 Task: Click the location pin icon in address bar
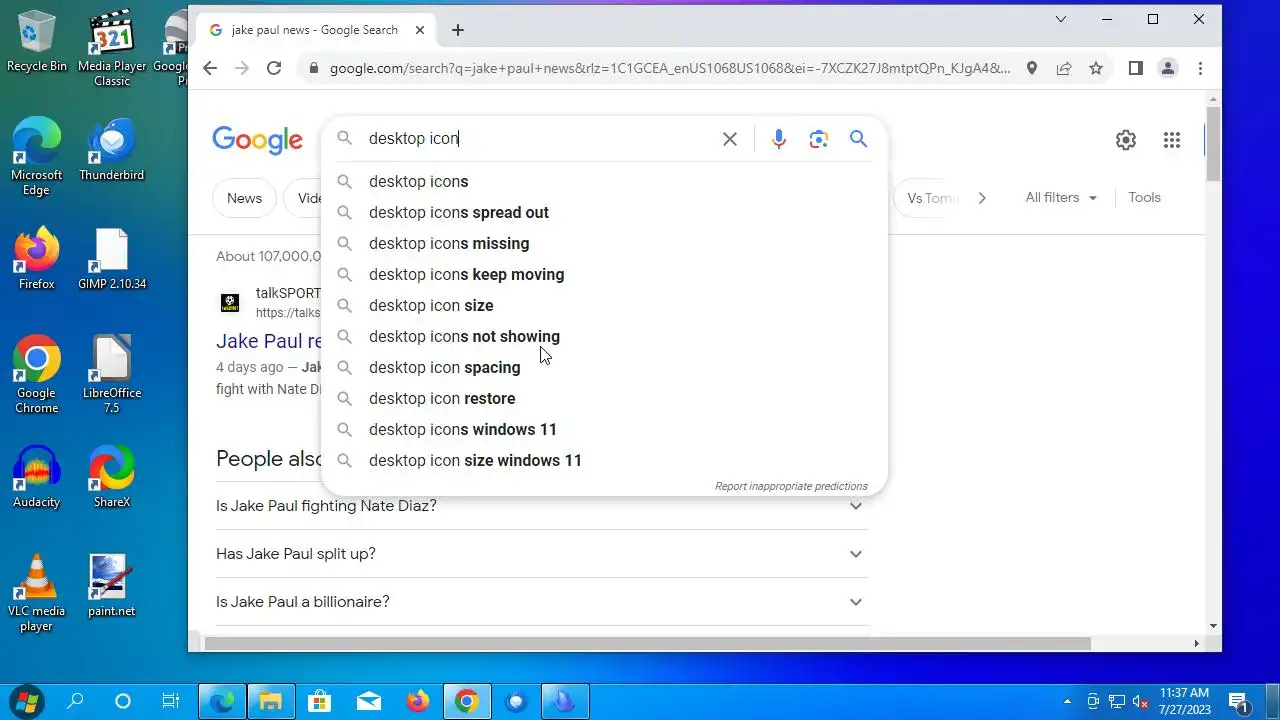pos(1032,68)
